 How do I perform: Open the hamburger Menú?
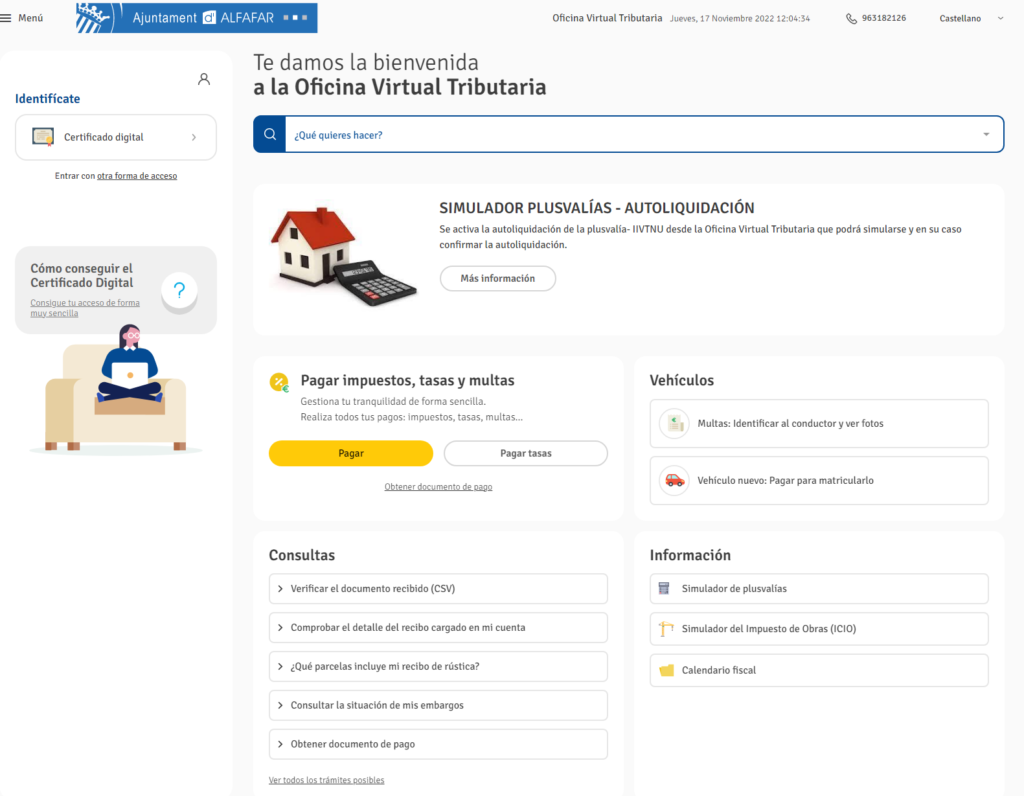22,18
